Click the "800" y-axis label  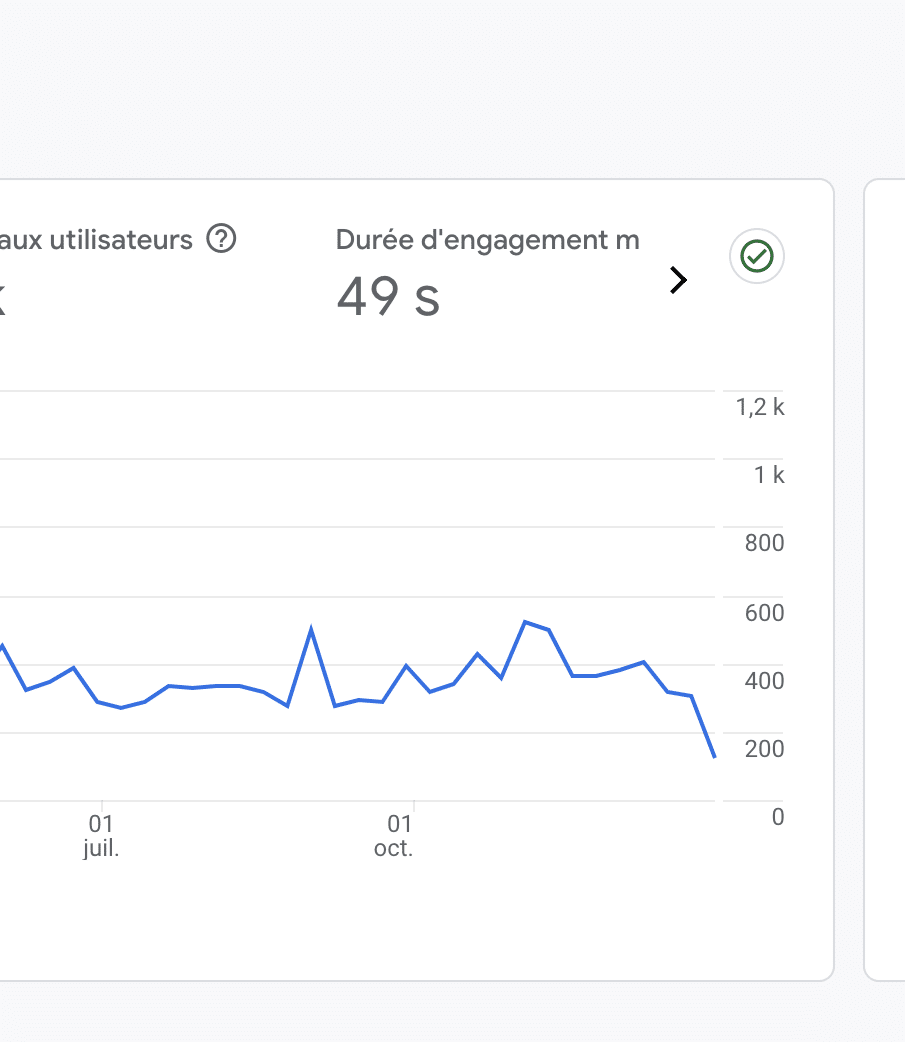pyautogui.click(x=764, y=544)
